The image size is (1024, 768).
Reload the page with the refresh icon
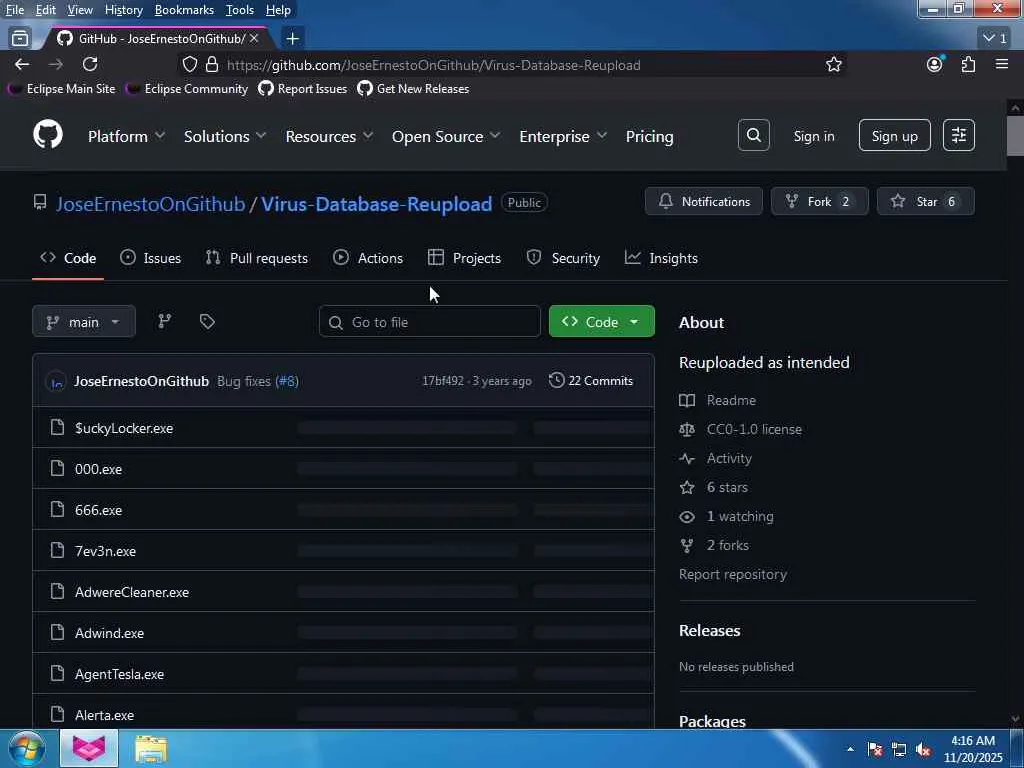90,64
